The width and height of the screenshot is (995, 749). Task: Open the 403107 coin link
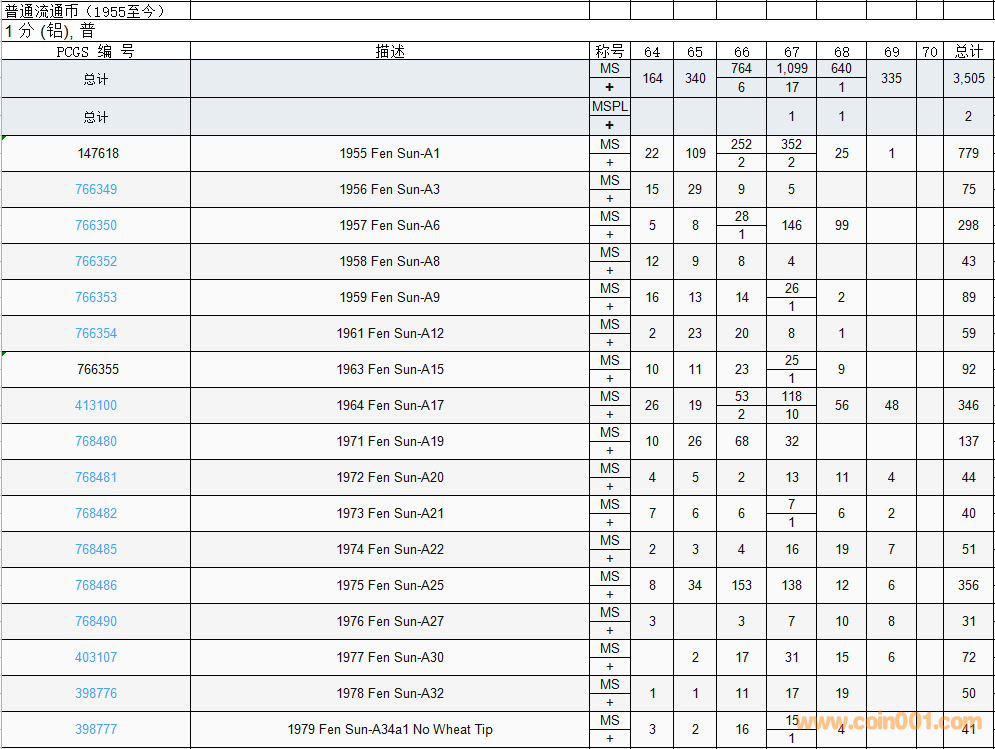[96, 658]
